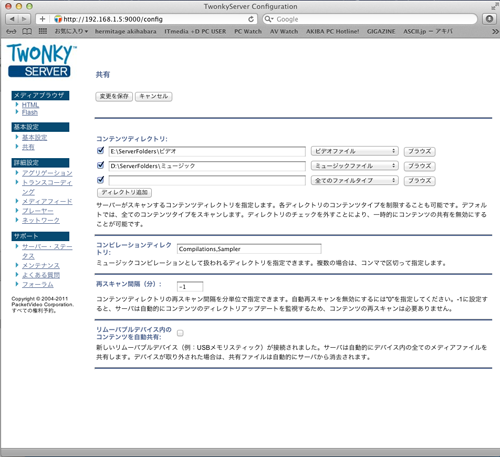Open the PC Watch bookmark
Viewport: 500px width, 457px height.
(248, 31)
